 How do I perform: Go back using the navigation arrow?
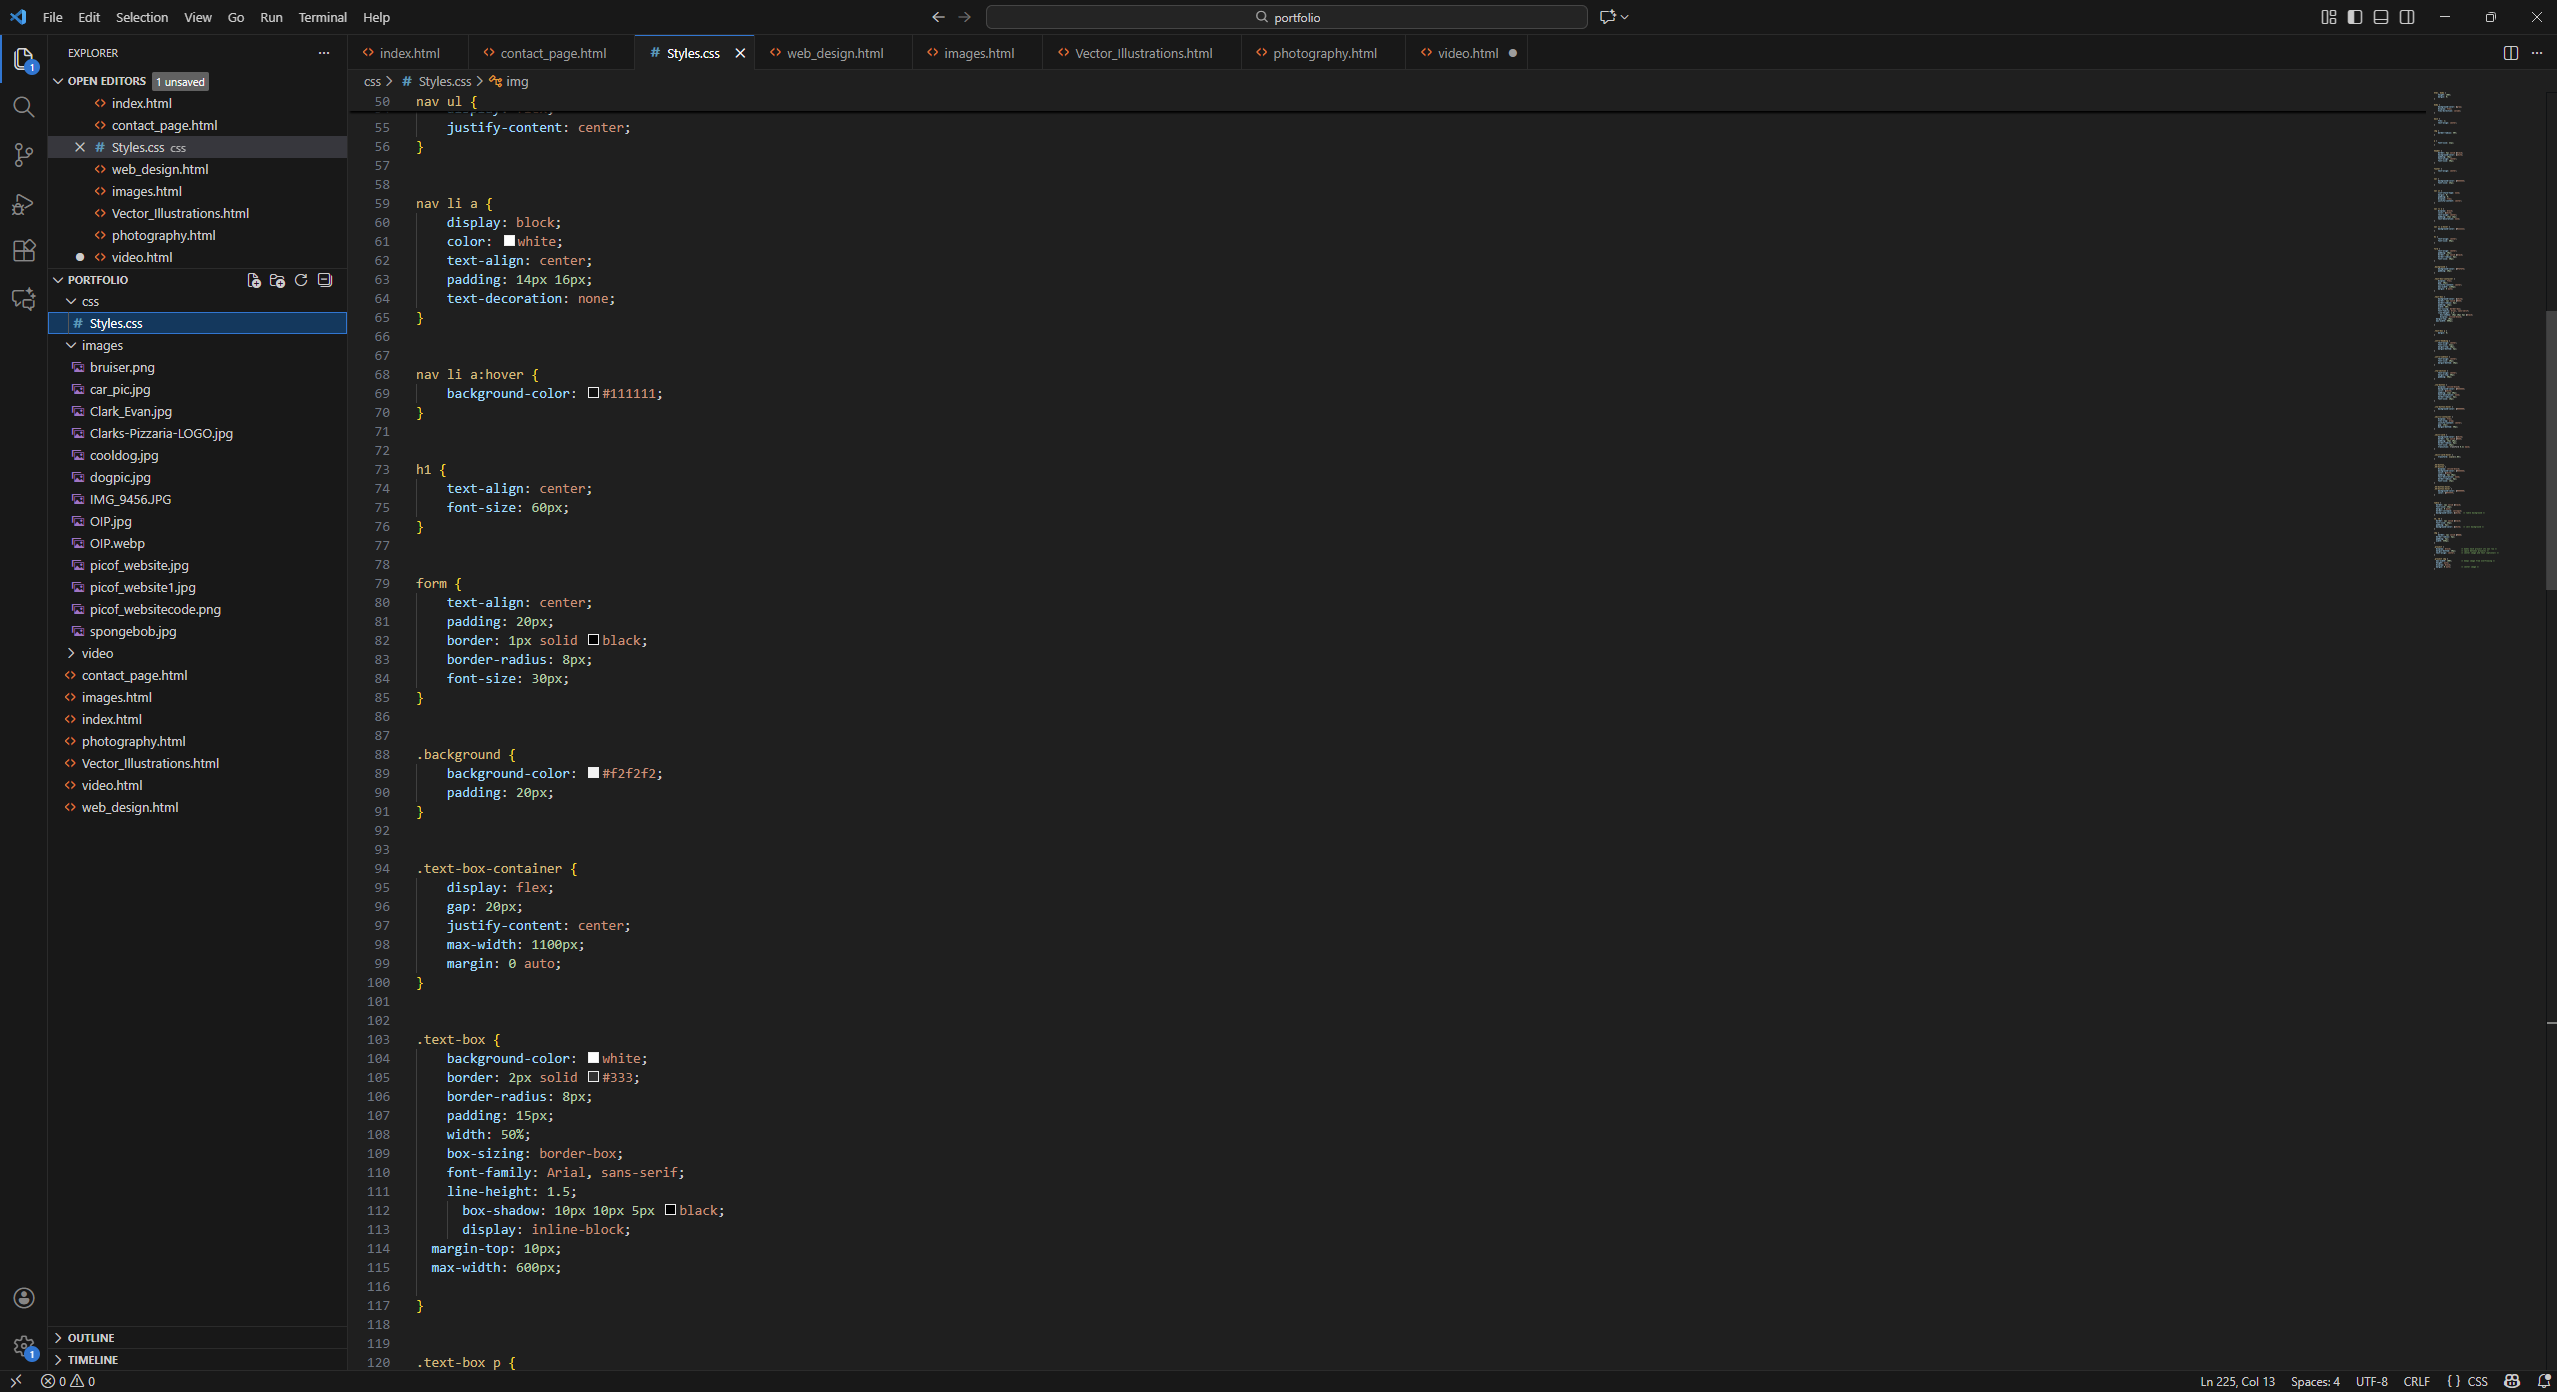pyautogui.click(x=938, y=17)
